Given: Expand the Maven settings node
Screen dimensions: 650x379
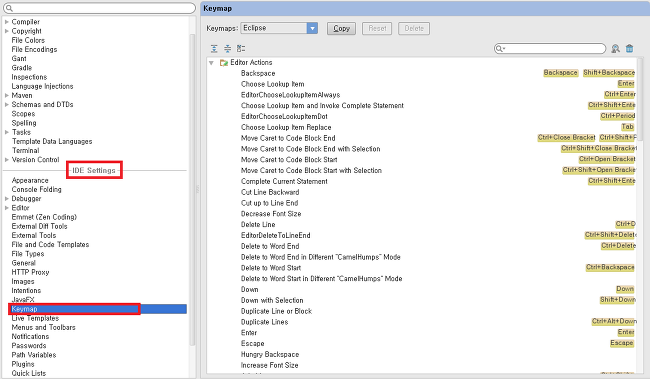Looking at the screenshot, I should [7, 95].
